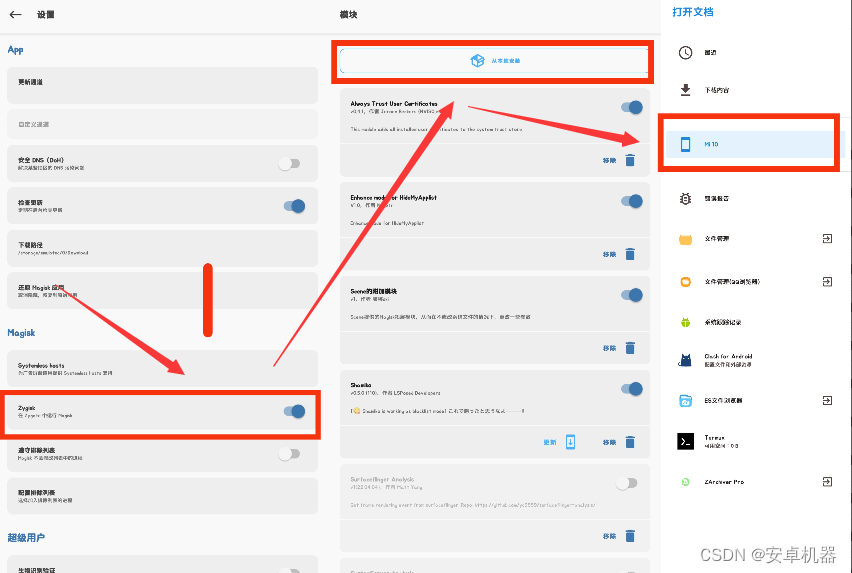The width and height of the screenshot is (852, 573).
Task: Open Configure DenyList setting
Action: (x=162, y=496)
